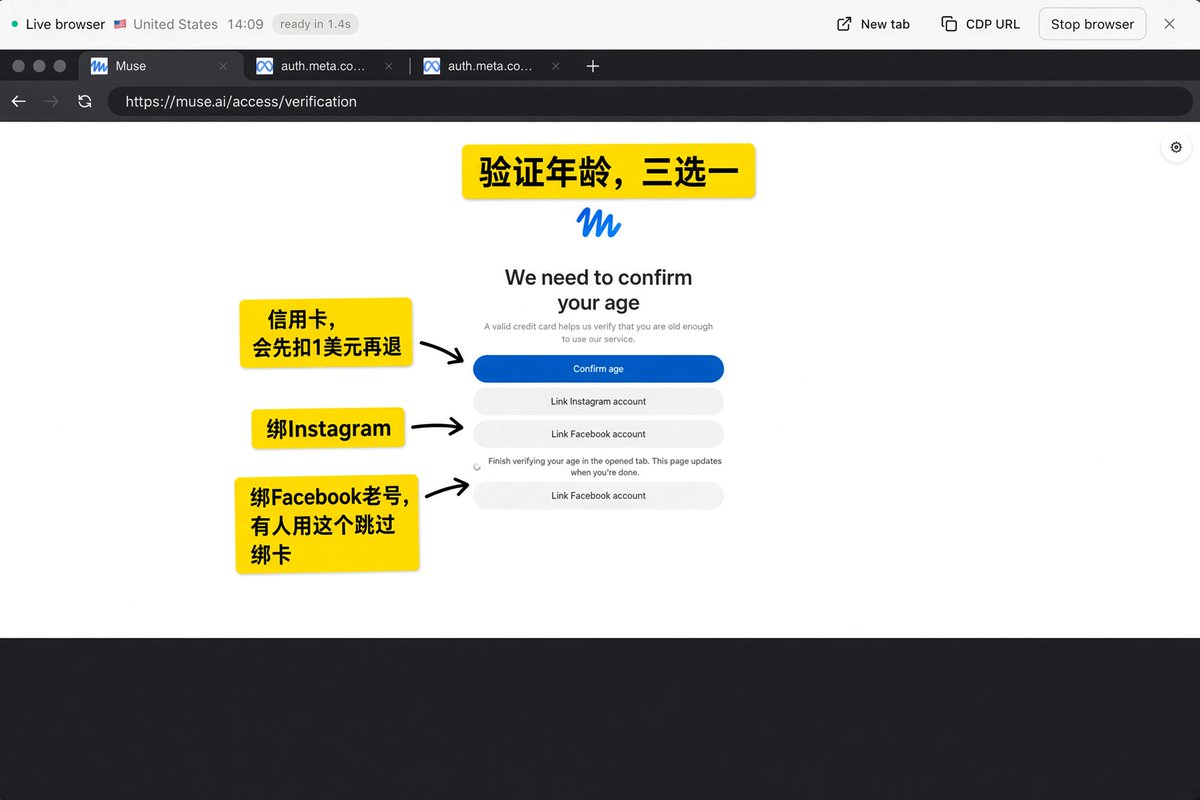Close the second auth.meta.com tab
The width and height of the screenshot is (1200, 800).
557,66
